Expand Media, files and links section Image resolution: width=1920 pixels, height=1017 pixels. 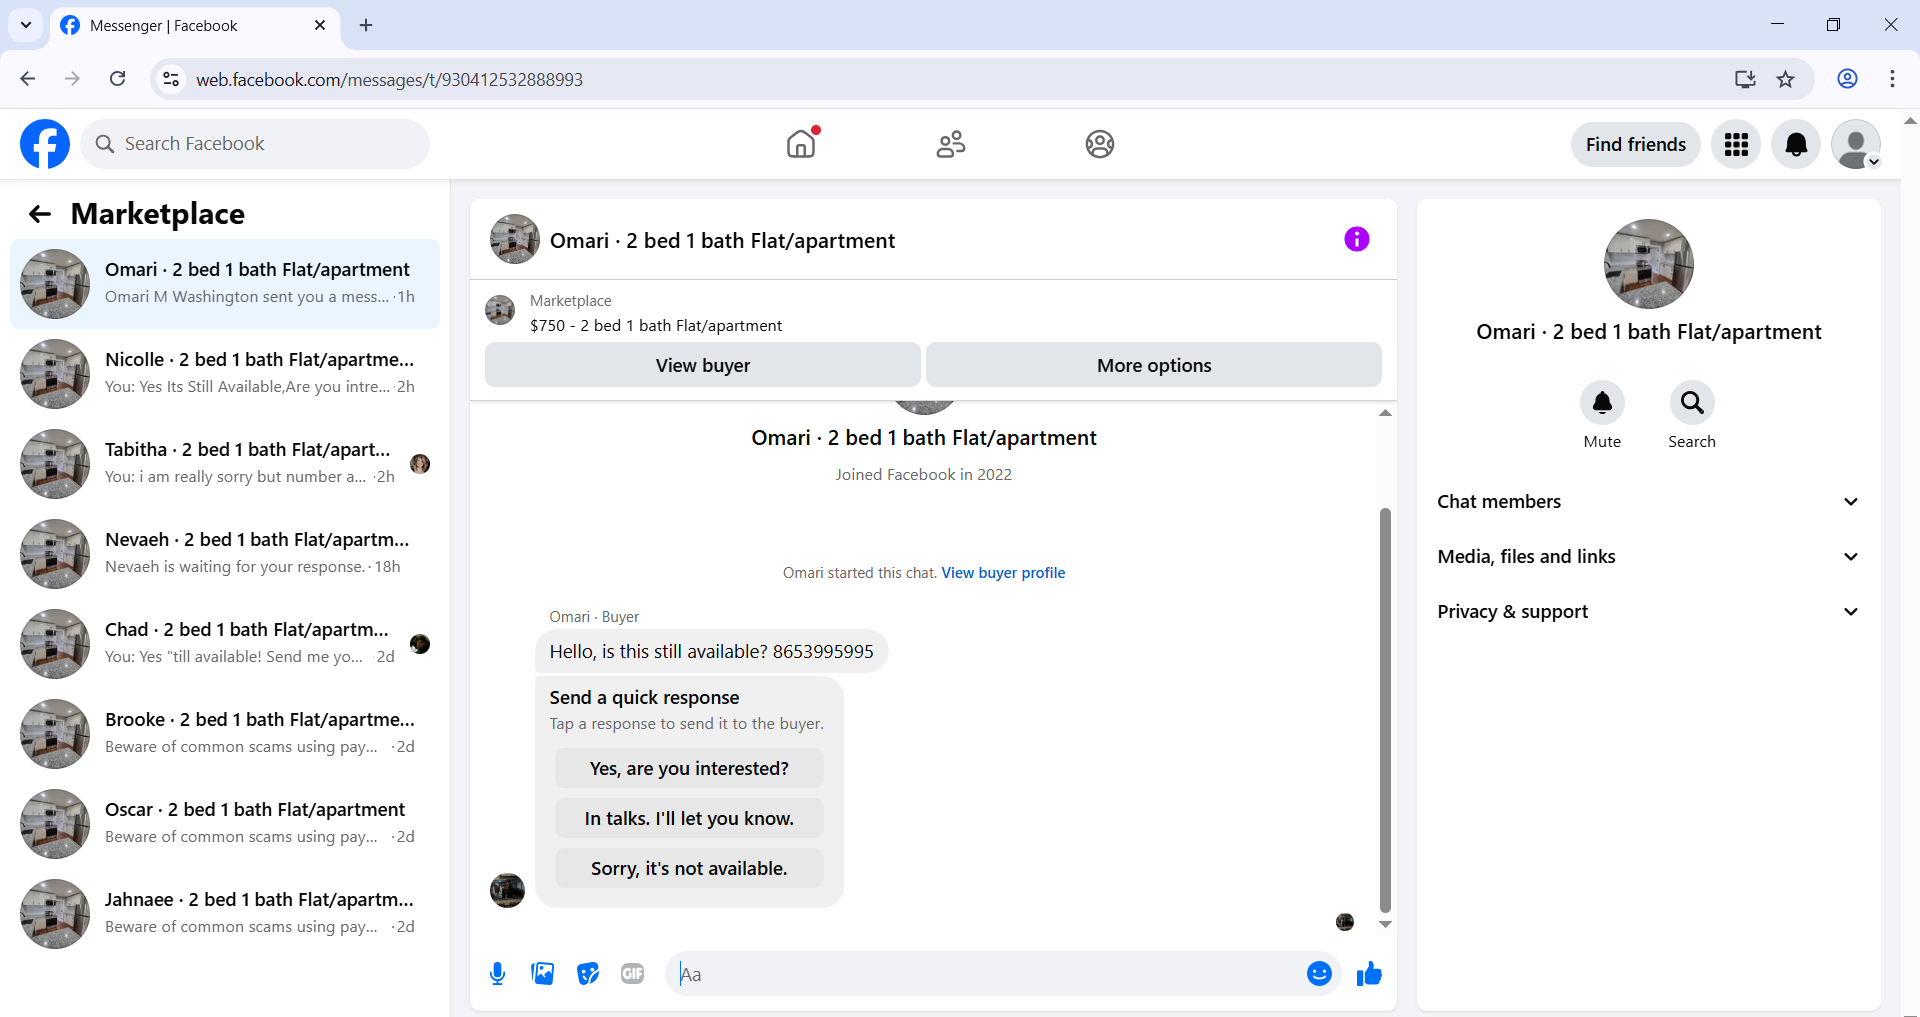click(x=1649, y=557)
